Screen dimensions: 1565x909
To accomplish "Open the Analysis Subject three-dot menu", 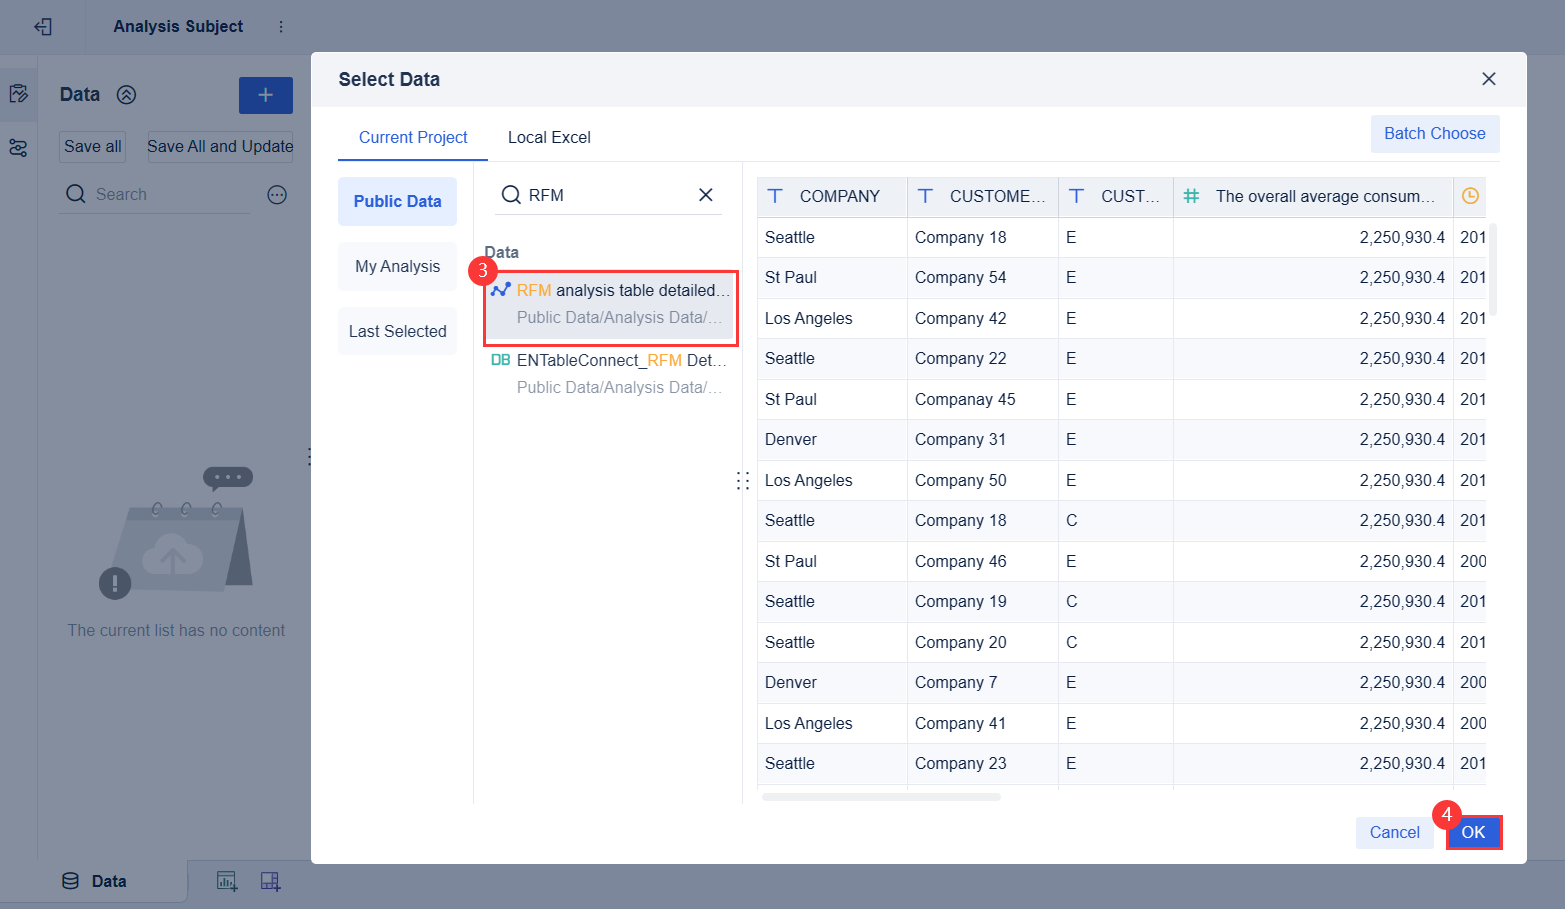I will coord(281,27).
